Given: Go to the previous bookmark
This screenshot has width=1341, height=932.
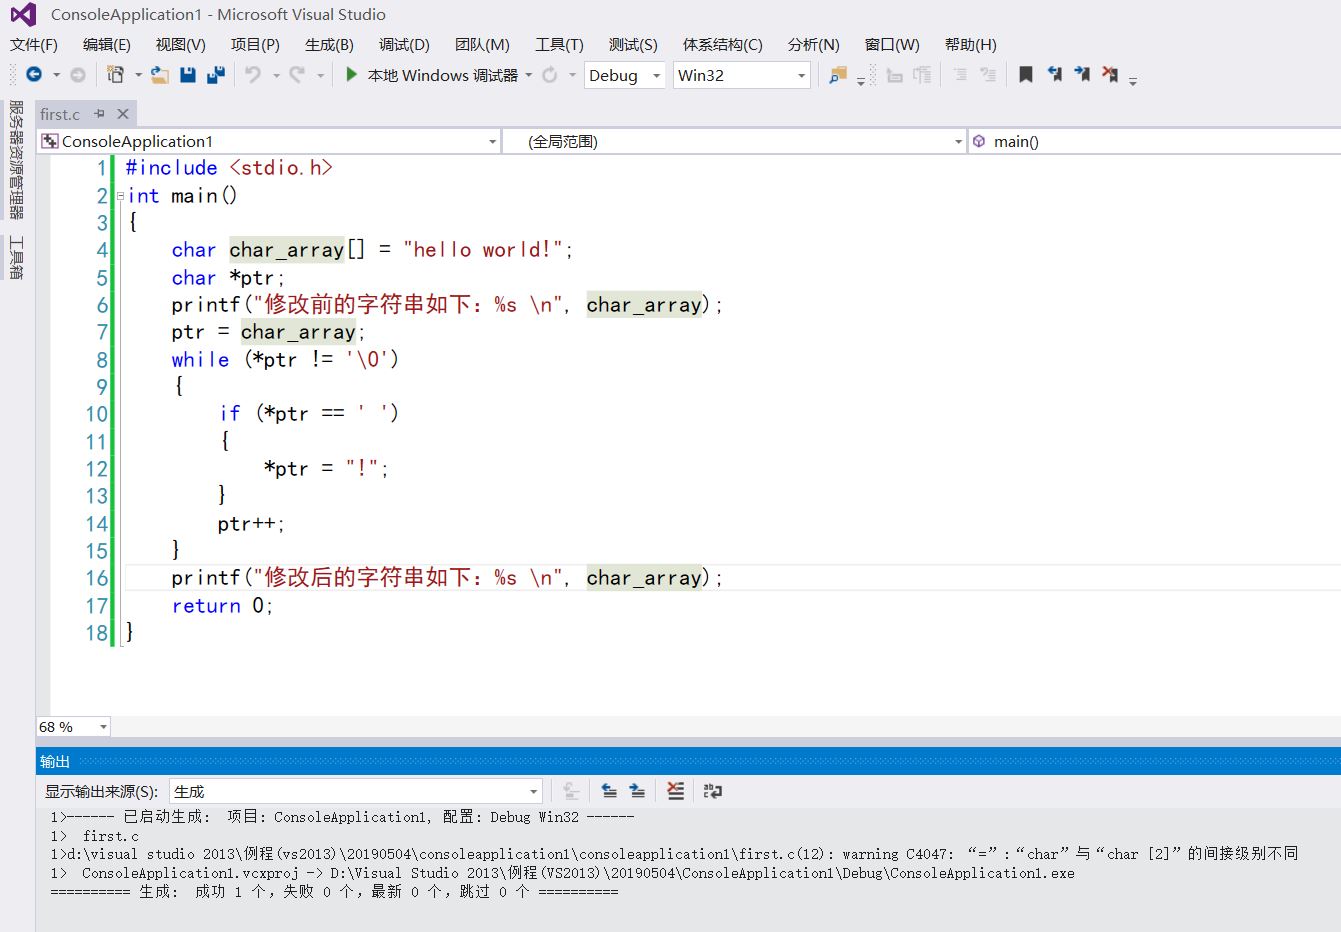Looking at the screenshot, I should pos(1054,75).
